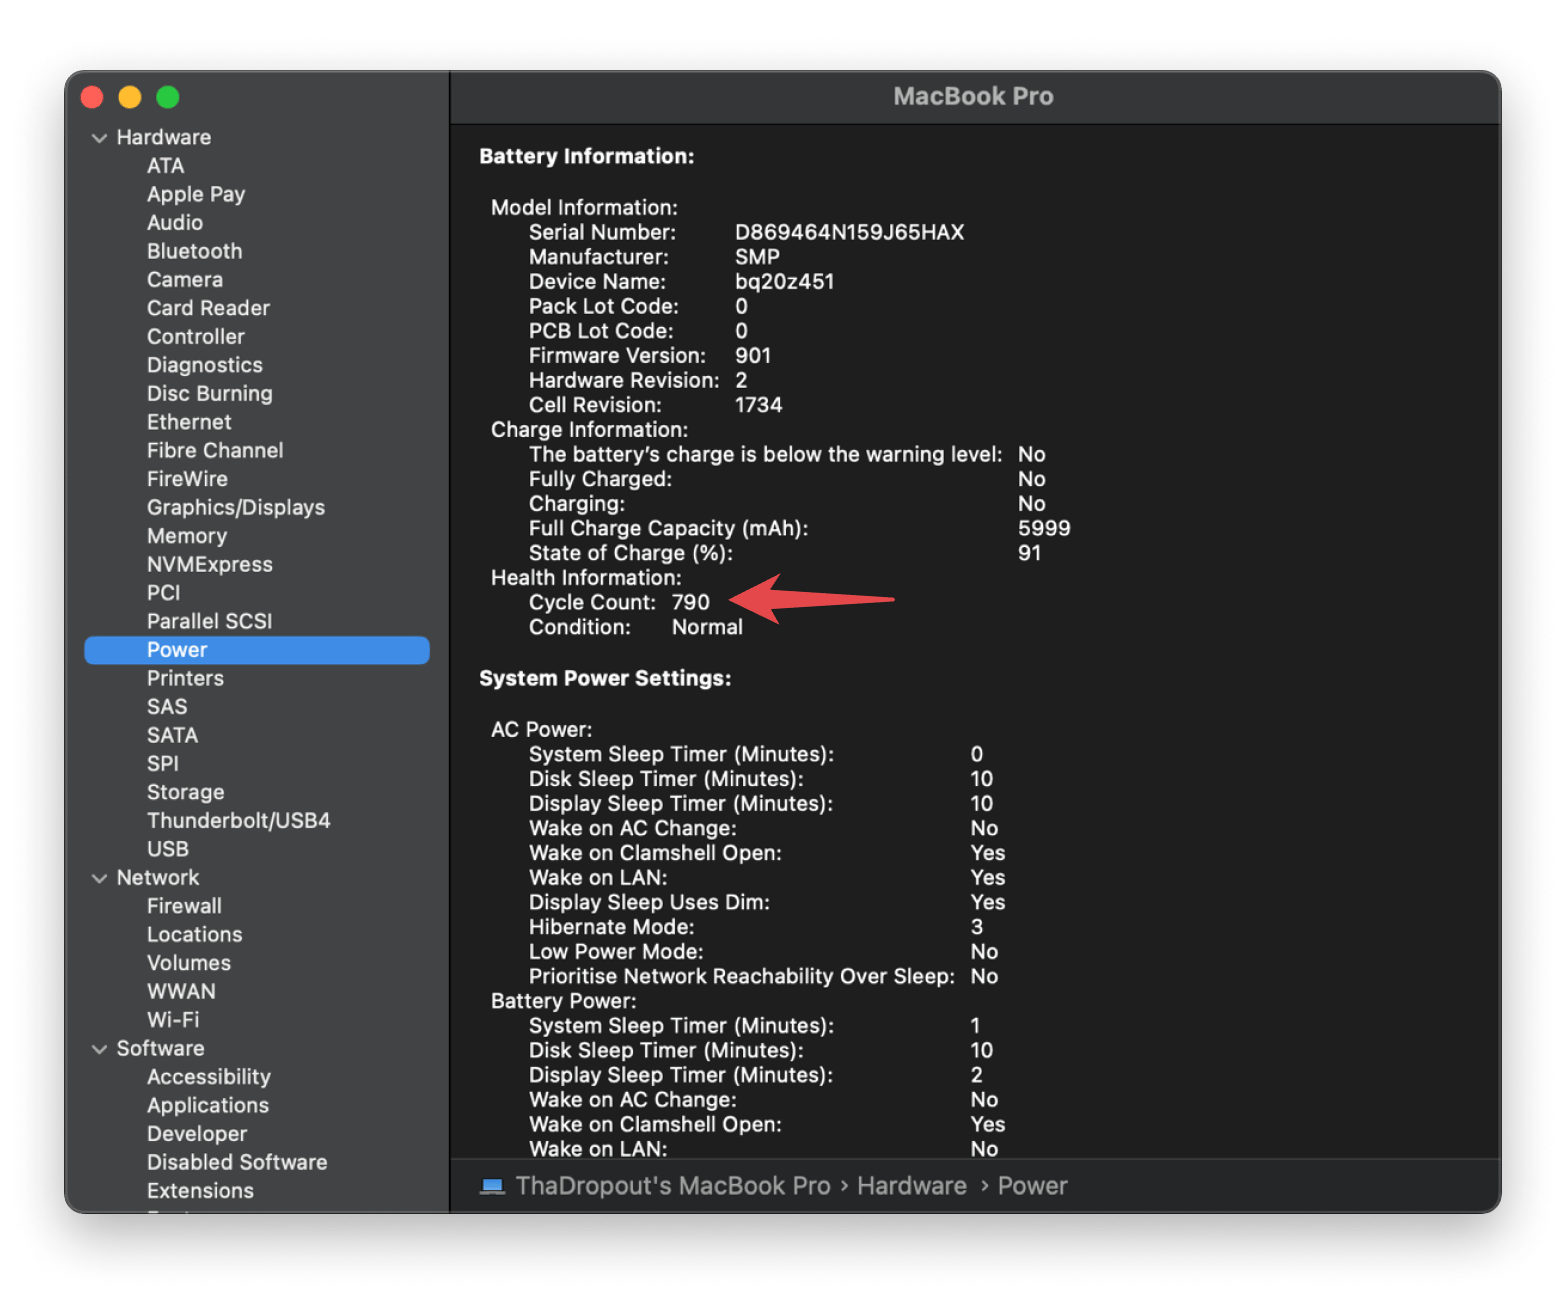Viewport: 1560px width, 1306px height.
Task: Click ThaDropout's MacBook Pro in path bar
Action: click(x=673, y=1186)
